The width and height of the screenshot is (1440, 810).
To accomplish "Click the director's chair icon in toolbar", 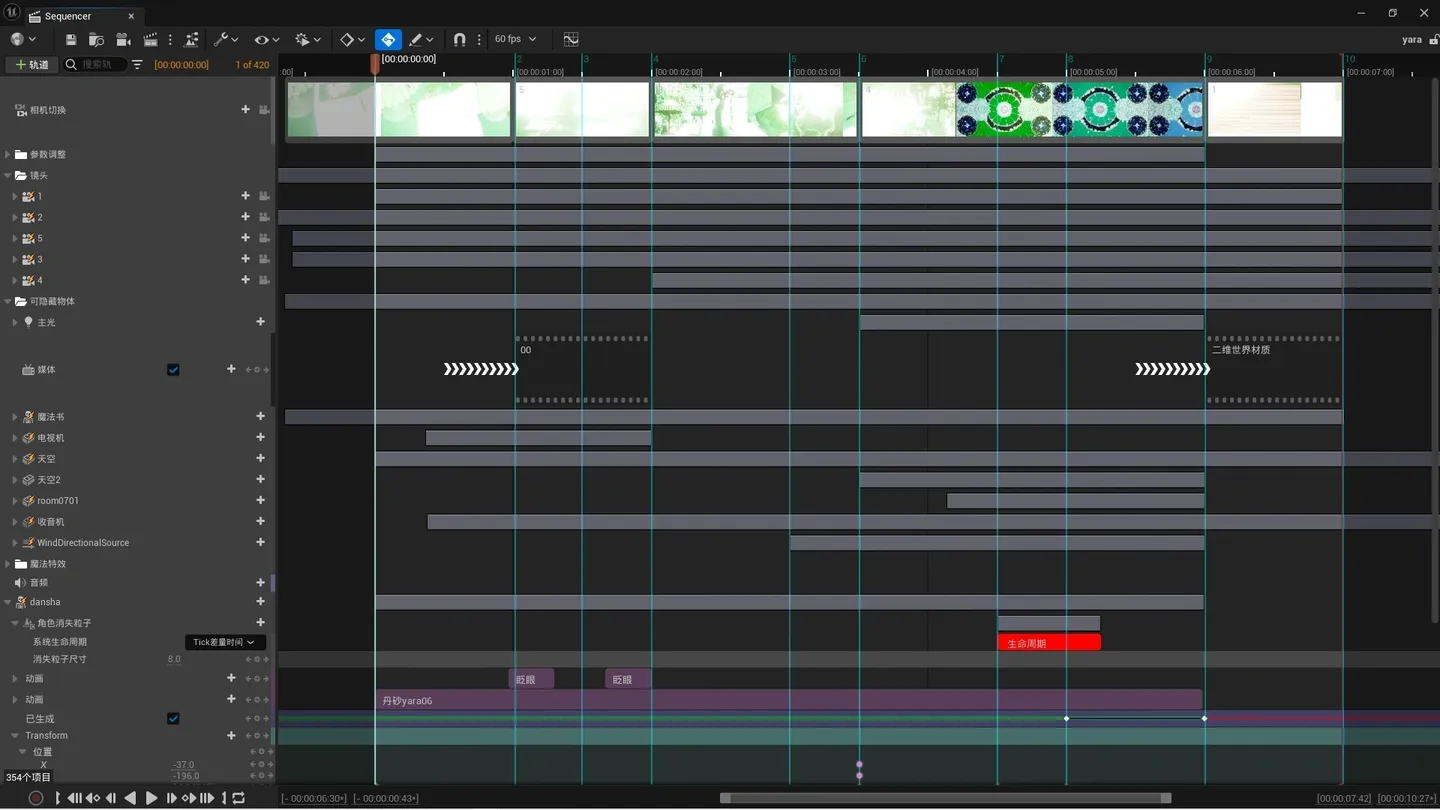I will [191, 40].
